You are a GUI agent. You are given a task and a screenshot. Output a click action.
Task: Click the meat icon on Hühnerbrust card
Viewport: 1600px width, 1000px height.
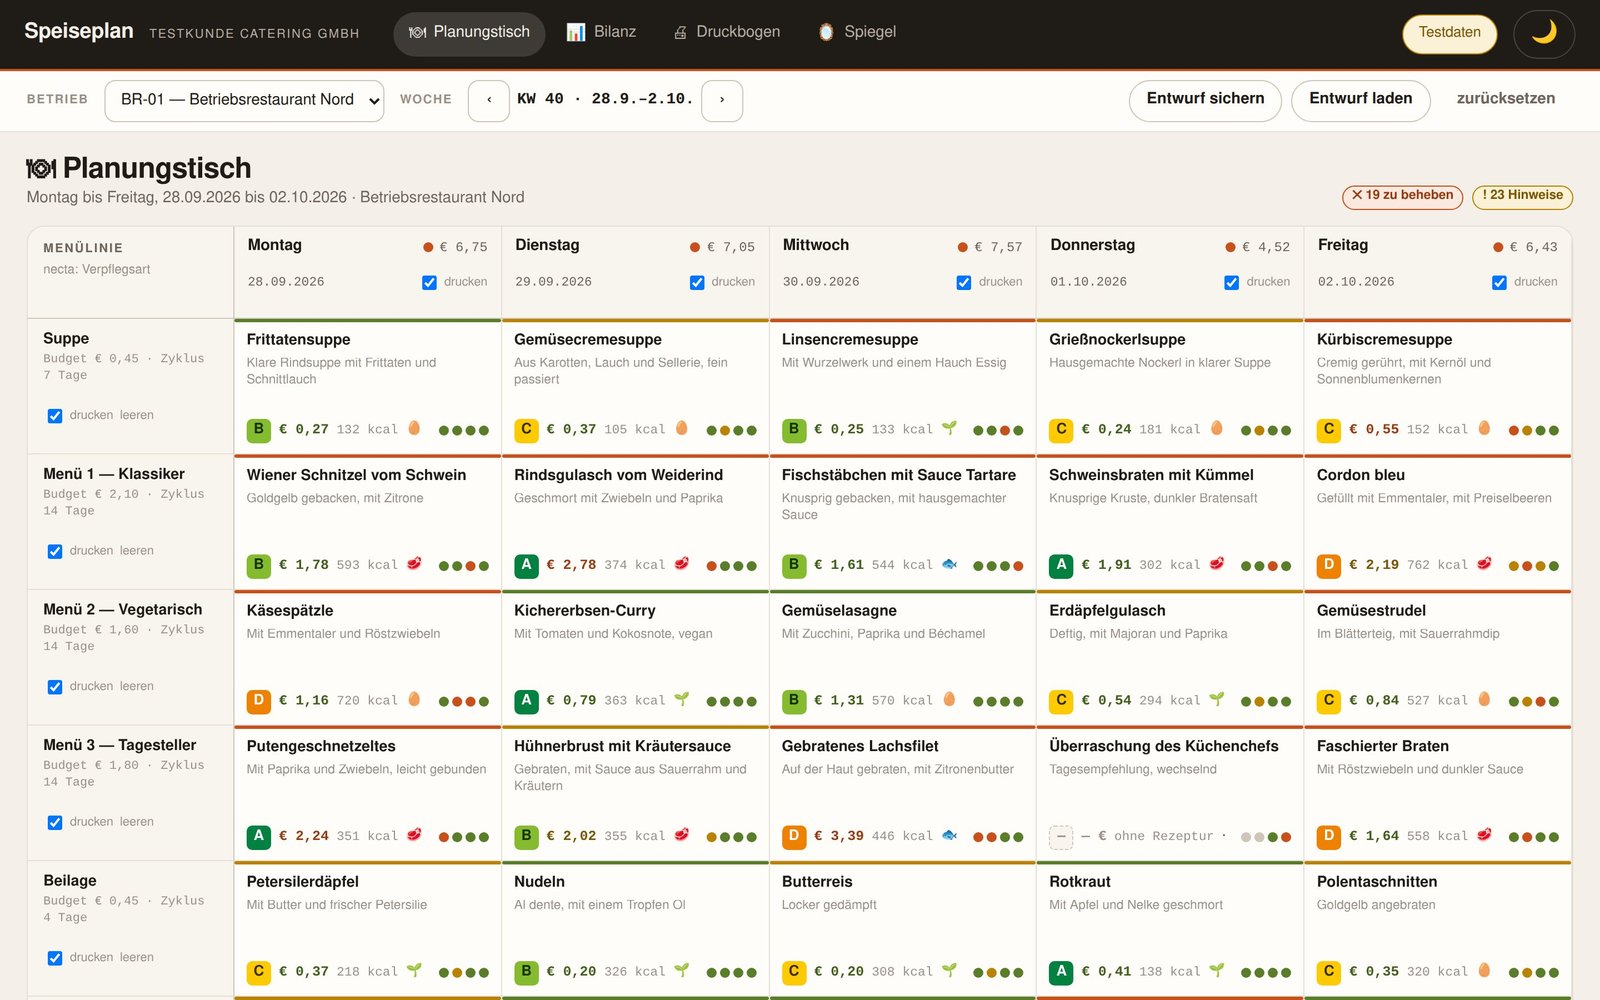tap(681, 835)
